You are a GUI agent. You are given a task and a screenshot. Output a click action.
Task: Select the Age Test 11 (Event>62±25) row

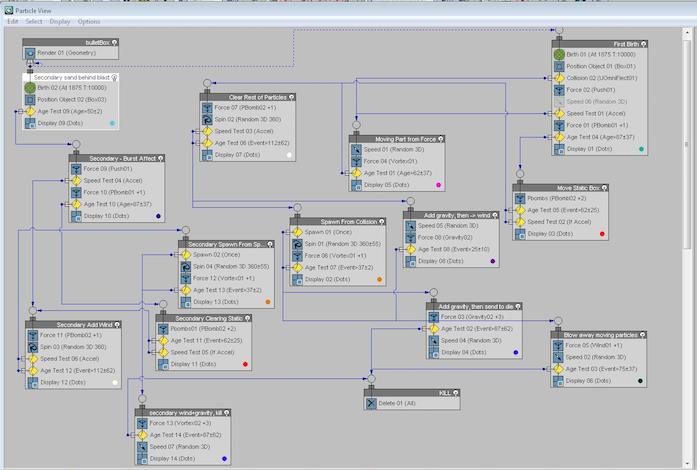point(203,341)
